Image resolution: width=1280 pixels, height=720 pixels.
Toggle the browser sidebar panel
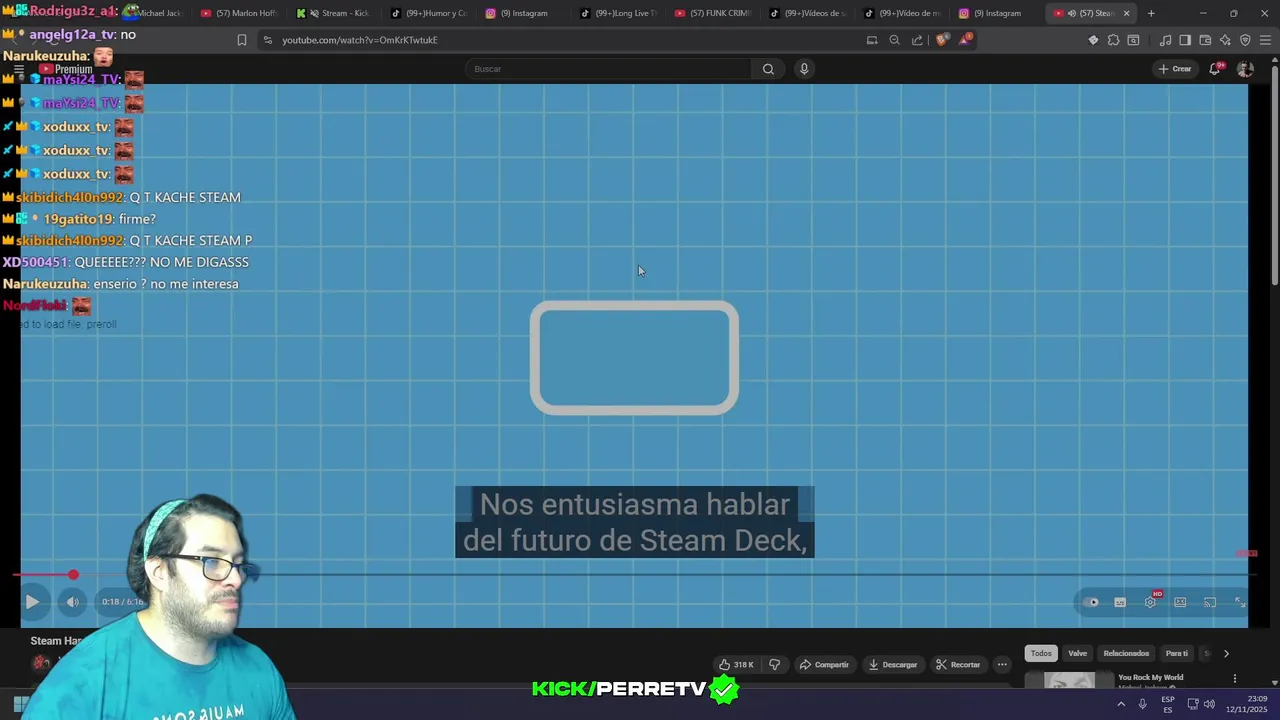coord(1185,40)
